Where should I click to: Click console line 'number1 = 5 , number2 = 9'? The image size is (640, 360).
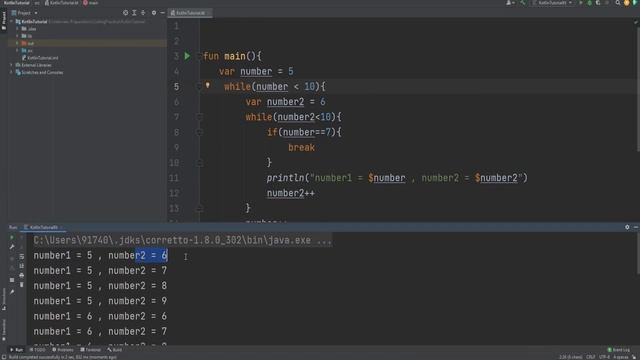click(100, 301)
